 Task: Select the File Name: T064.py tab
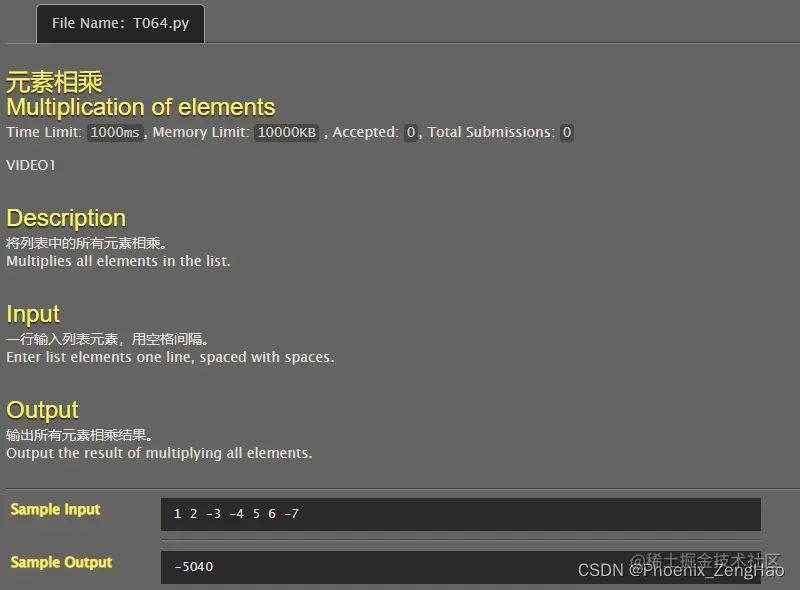[x=120, y=23]
